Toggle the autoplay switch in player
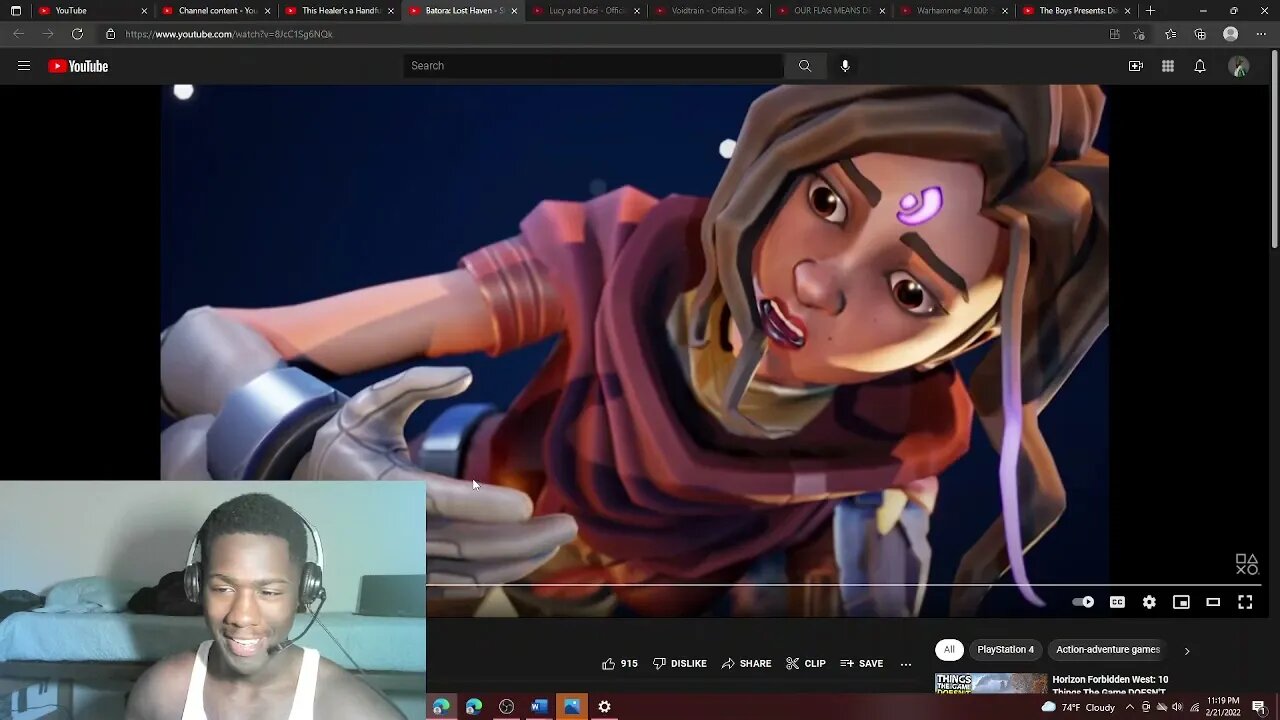Screen dimensions: 1280x720 [1083, 602]
